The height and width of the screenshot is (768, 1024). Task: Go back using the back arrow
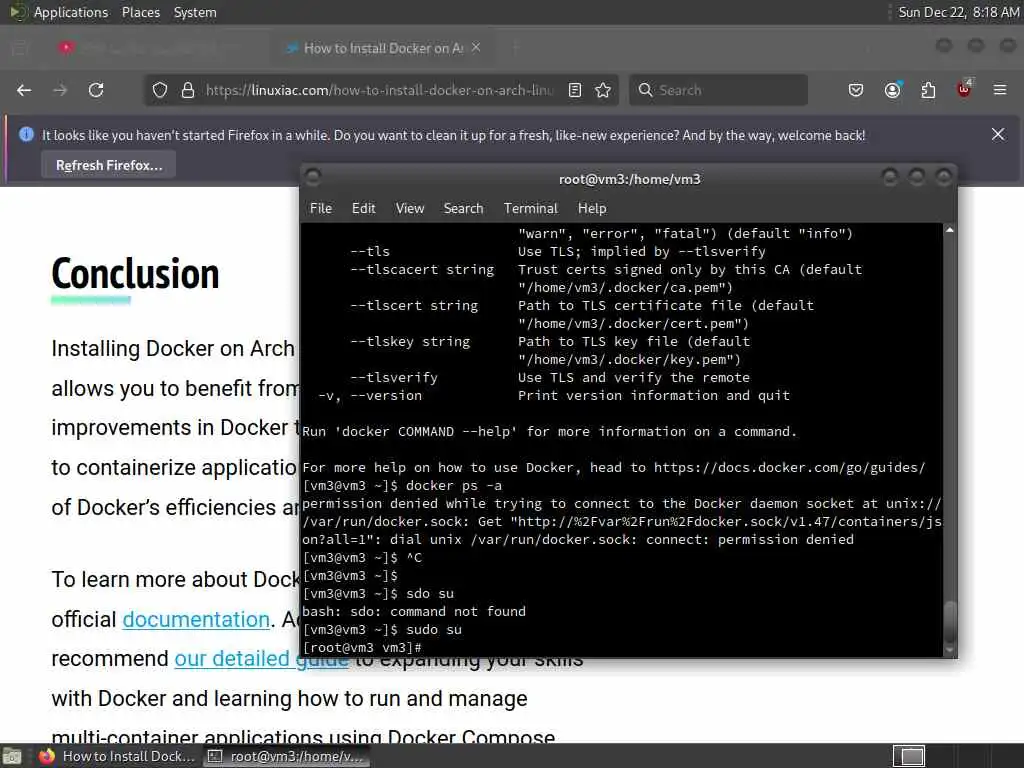pyautogui.click(x=24, y=90)
